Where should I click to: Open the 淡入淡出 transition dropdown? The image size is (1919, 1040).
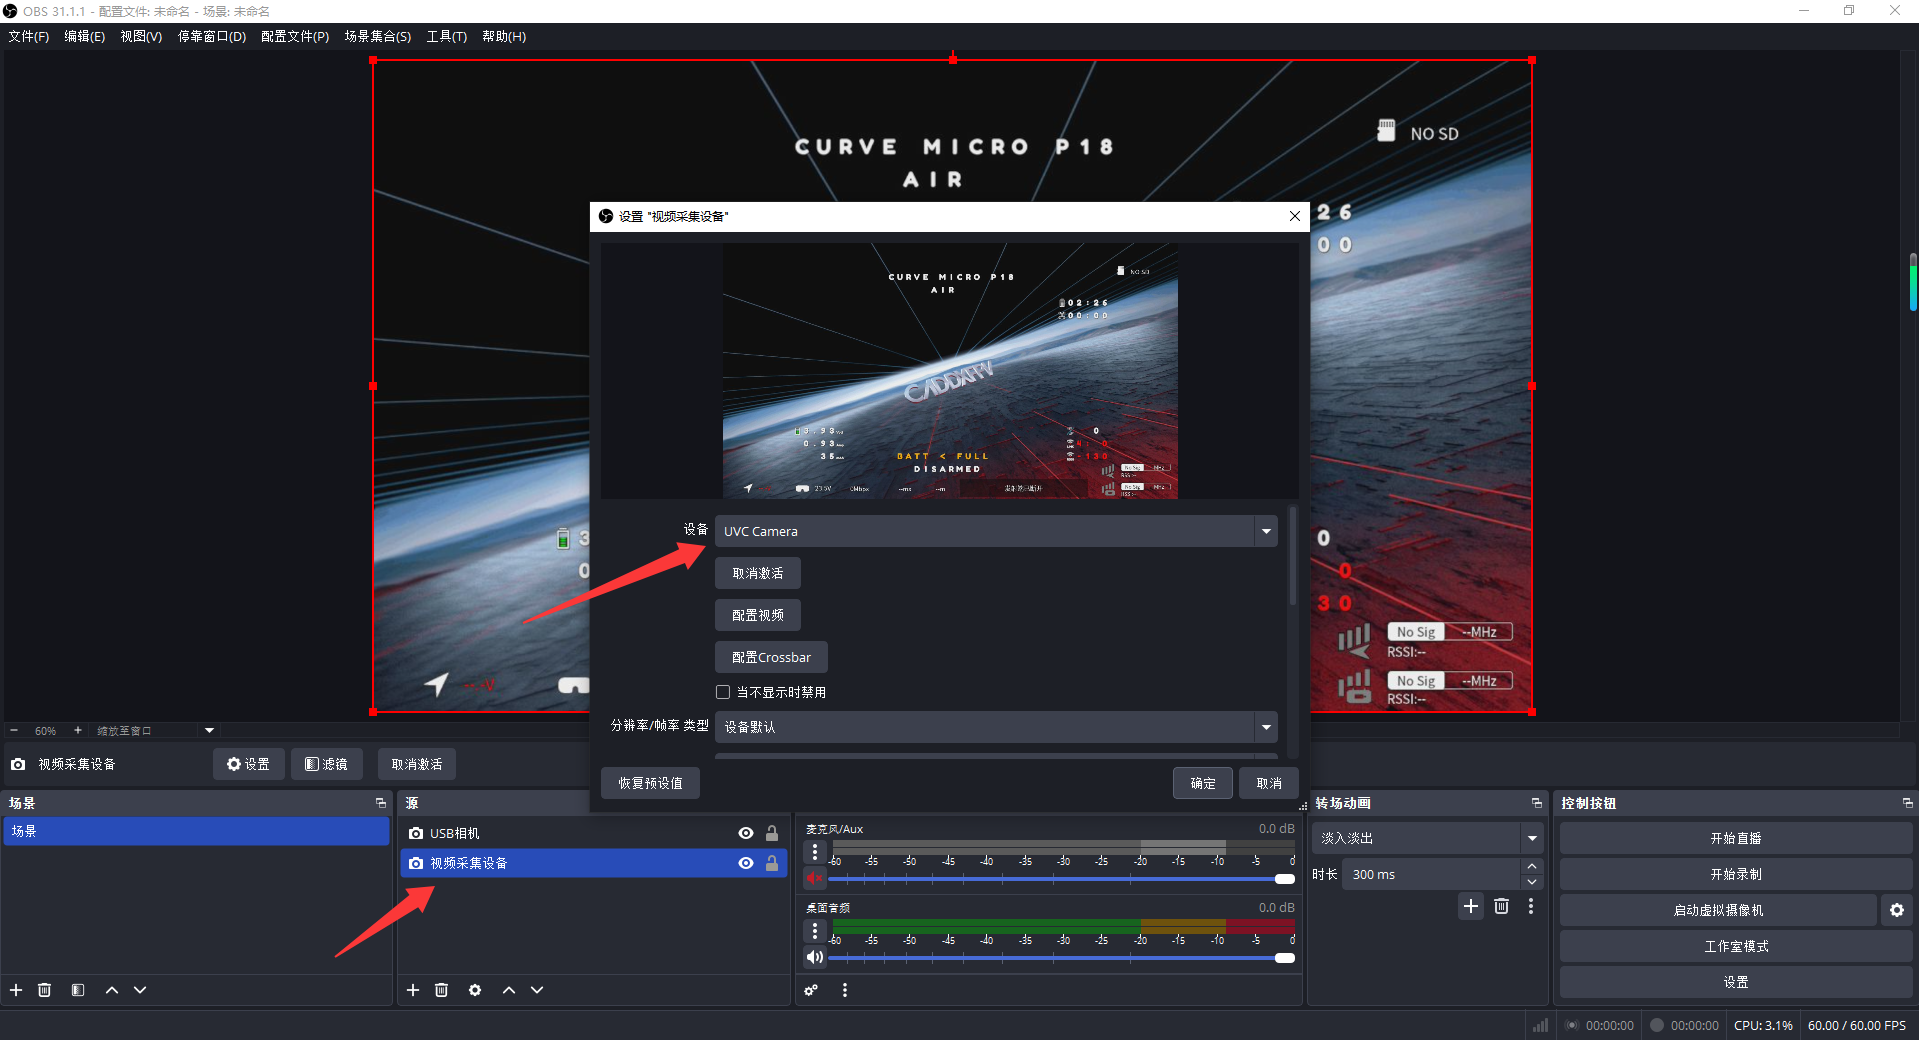pos(1427,838)
